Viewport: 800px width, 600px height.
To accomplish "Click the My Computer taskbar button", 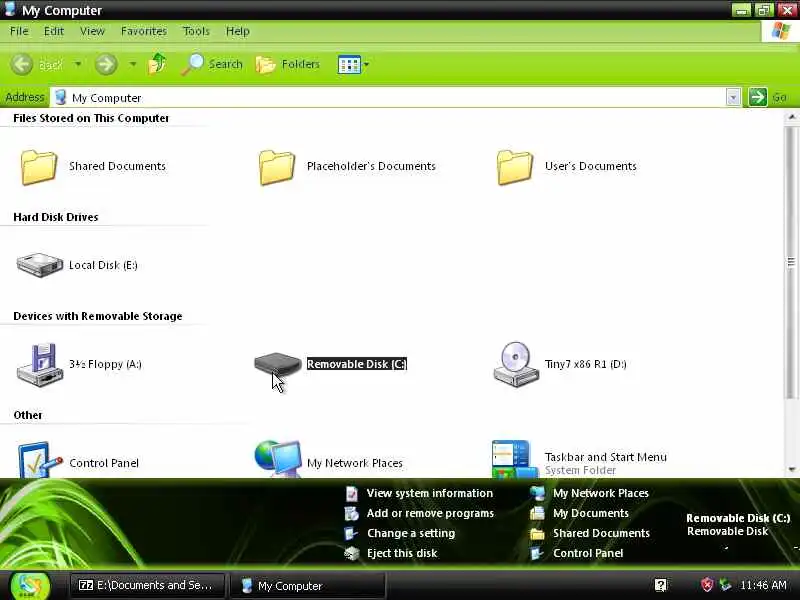I will point(308,585).
